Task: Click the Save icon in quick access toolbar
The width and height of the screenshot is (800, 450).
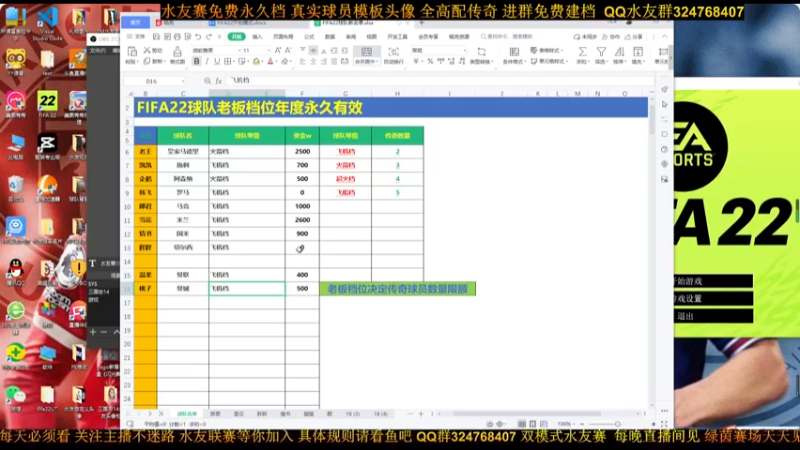Action: point(156,37)
